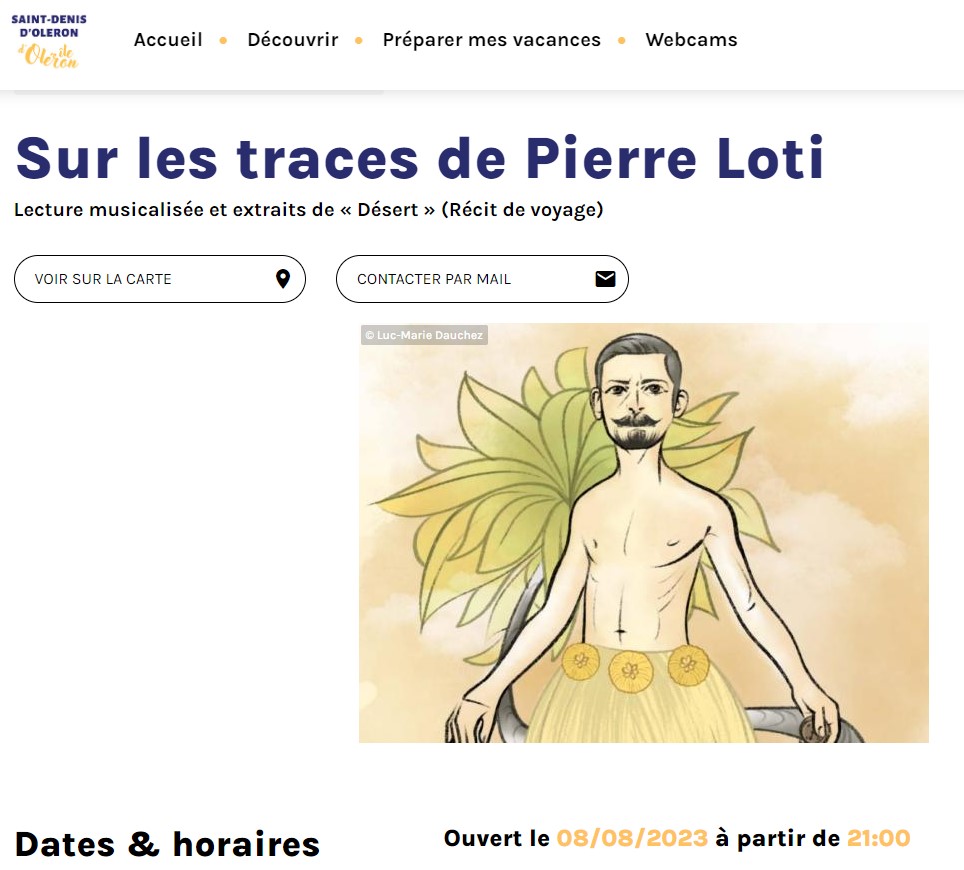This screenshot has width=964, height=870.
Task: Click the Dates & horaires heading
Action: (x=167, y=844)
